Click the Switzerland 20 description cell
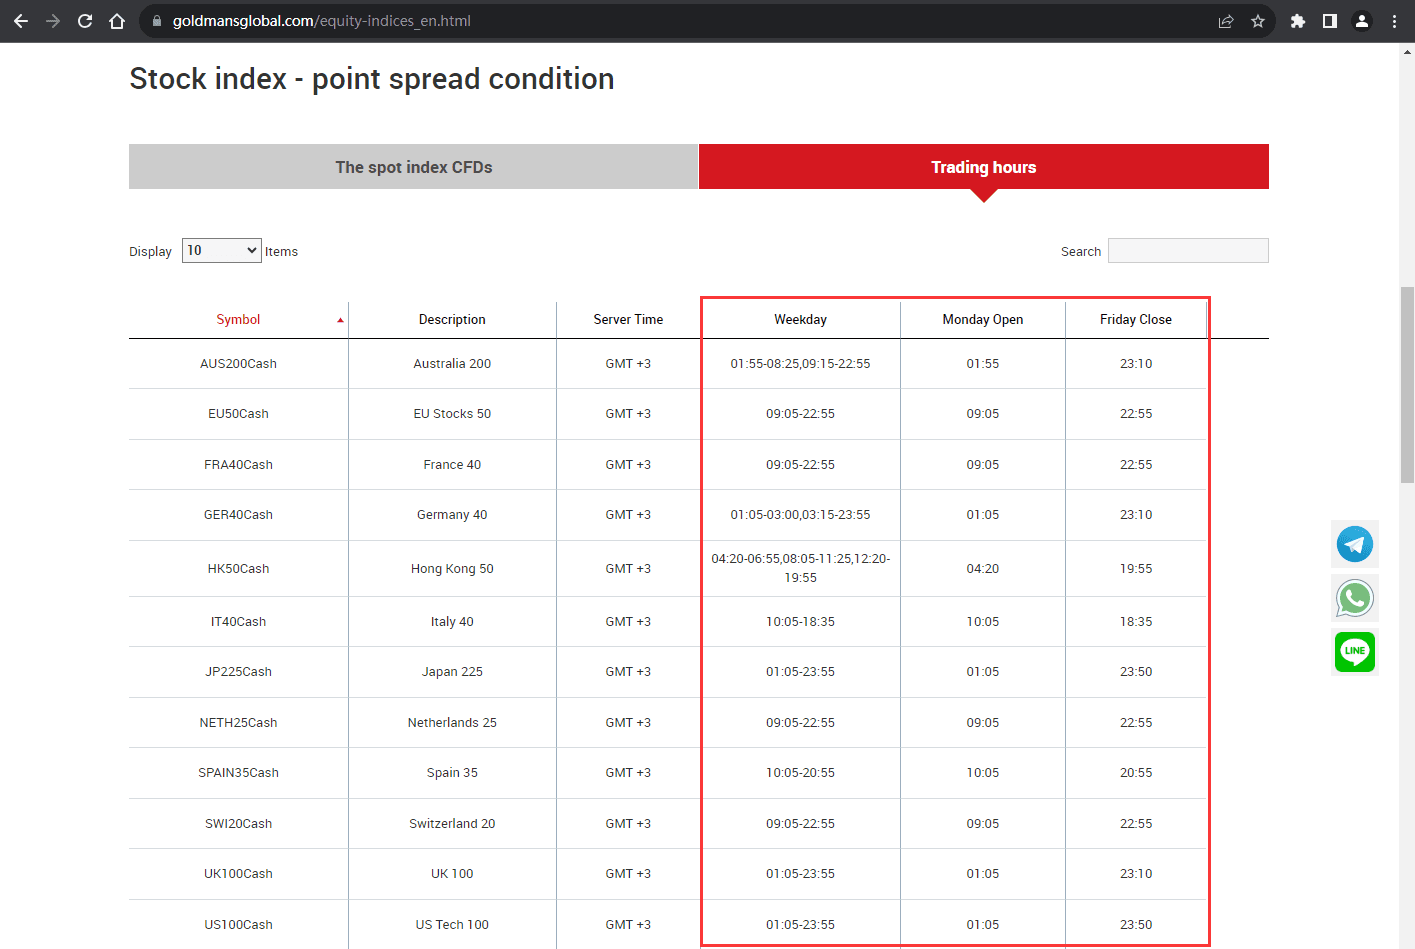The height and width of the screenshot is (949, 1415). pos(452,824)
